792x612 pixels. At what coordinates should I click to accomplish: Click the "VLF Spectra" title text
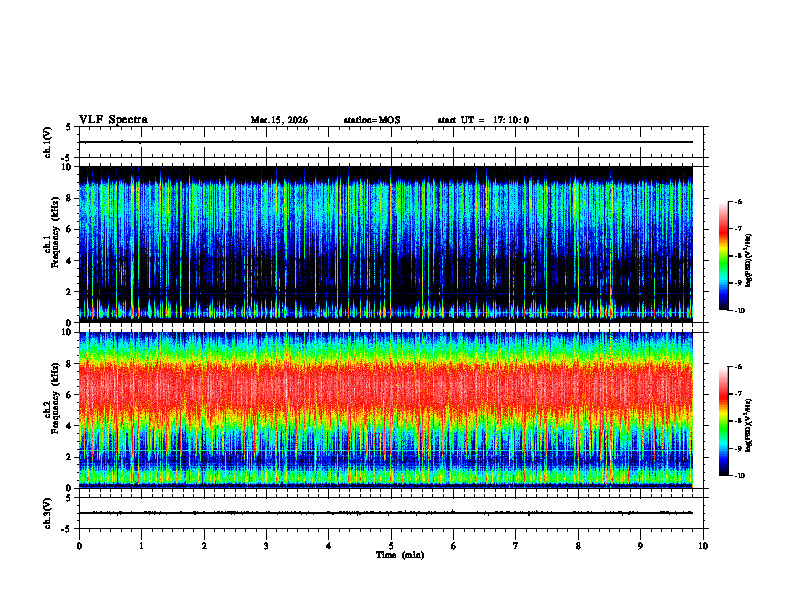pos(113,120)
